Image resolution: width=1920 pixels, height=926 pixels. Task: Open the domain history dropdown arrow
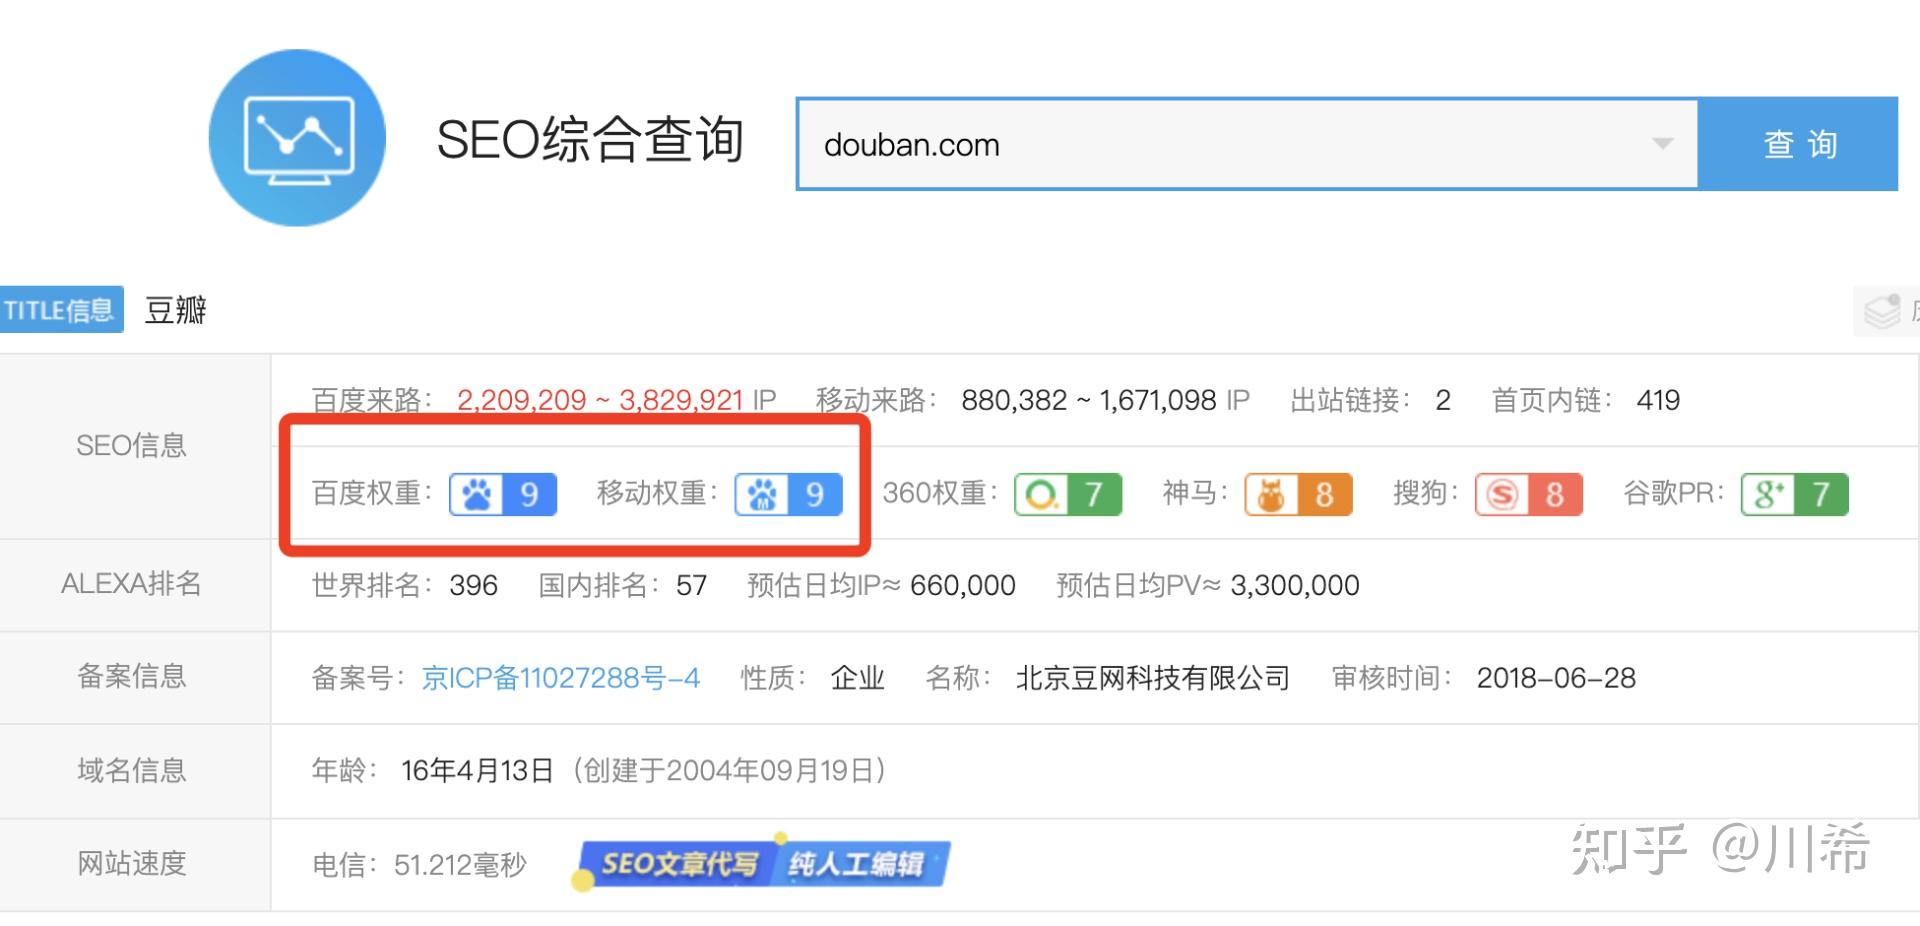1662,144
